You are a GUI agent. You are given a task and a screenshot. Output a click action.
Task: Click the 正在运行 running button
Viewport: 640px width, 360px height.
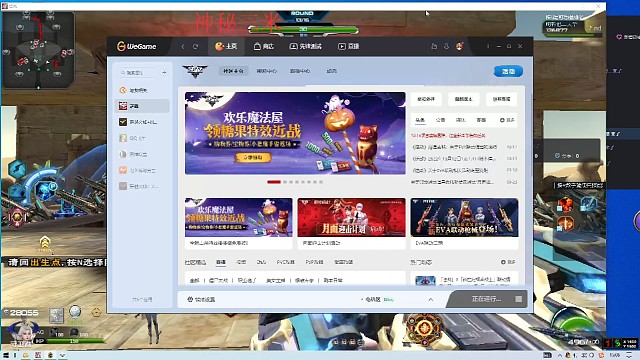coord(486,299)
